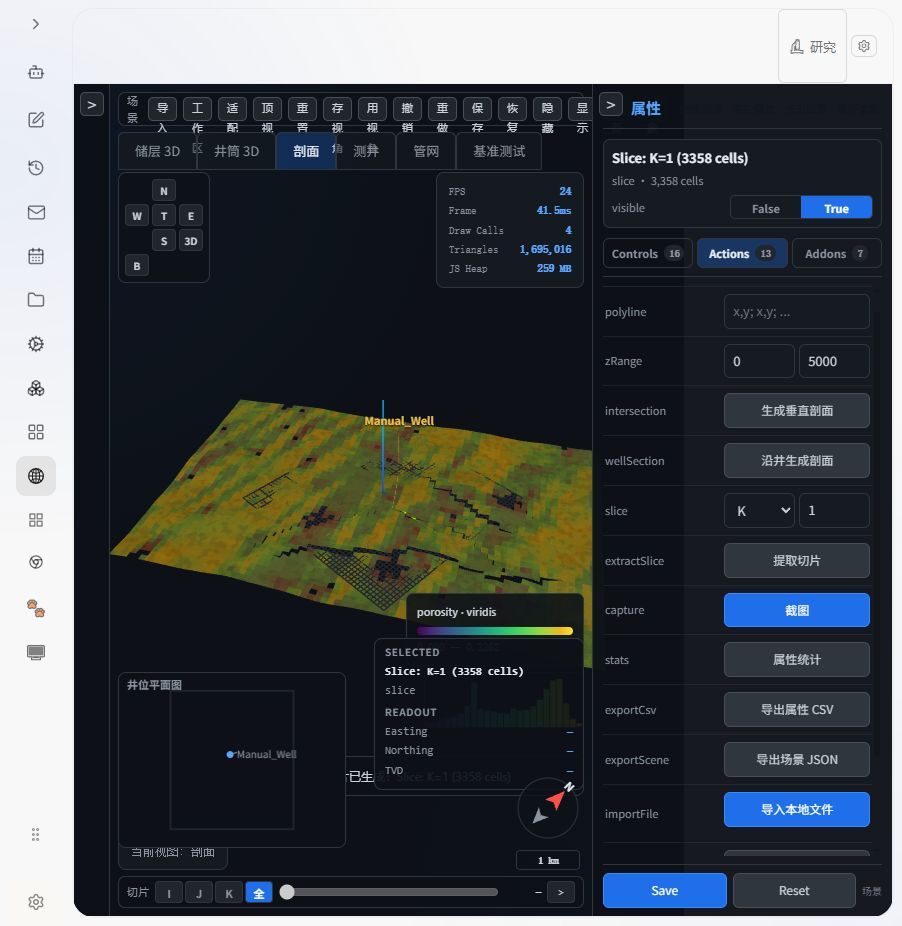The width and height of the screenshot is (902, 926).
Task: Save the properties with the Save button
Action: click(x=665, y=891)
